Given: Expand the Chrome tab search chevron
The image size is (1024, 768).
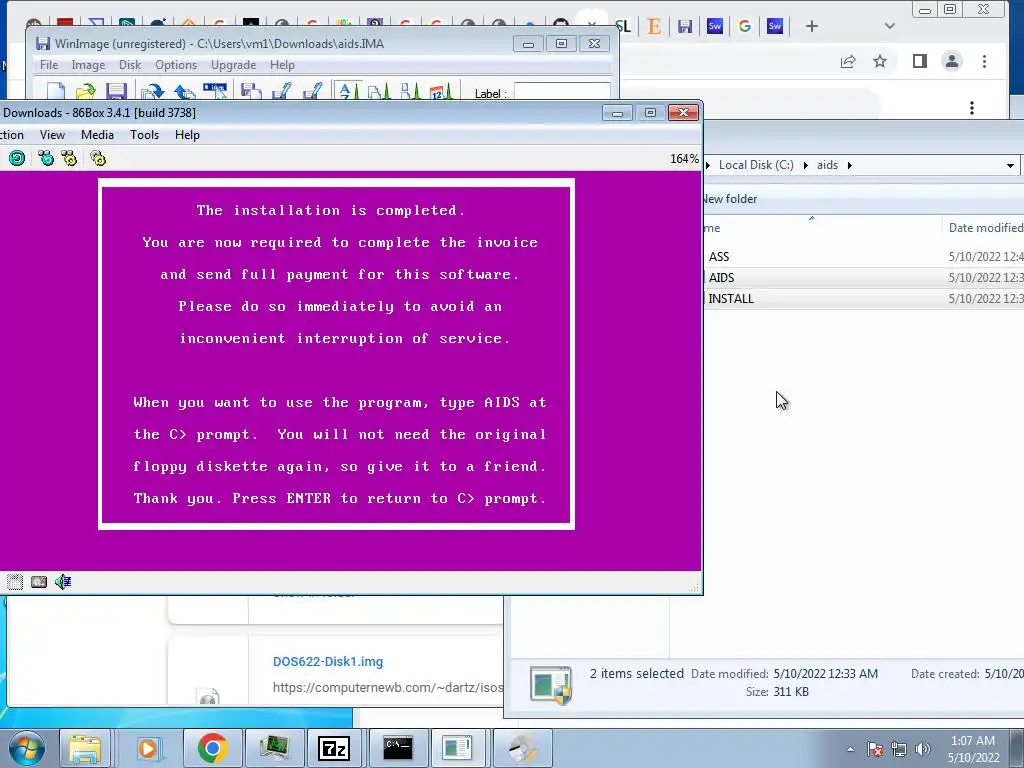Looking at the screenshot, I should [x=889, y=26].
